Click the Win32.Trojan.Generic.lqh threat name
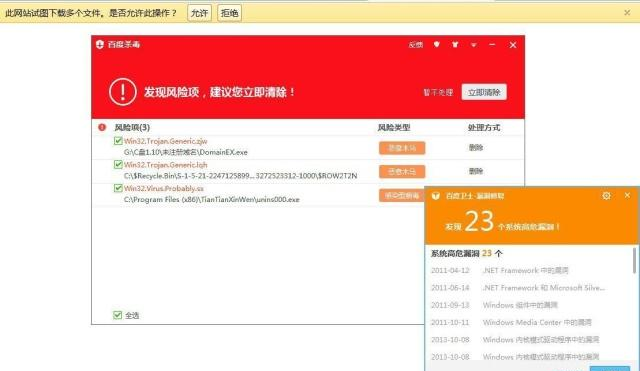The width and height of the screenshot is (640, 371). click(x=165, y=165)
